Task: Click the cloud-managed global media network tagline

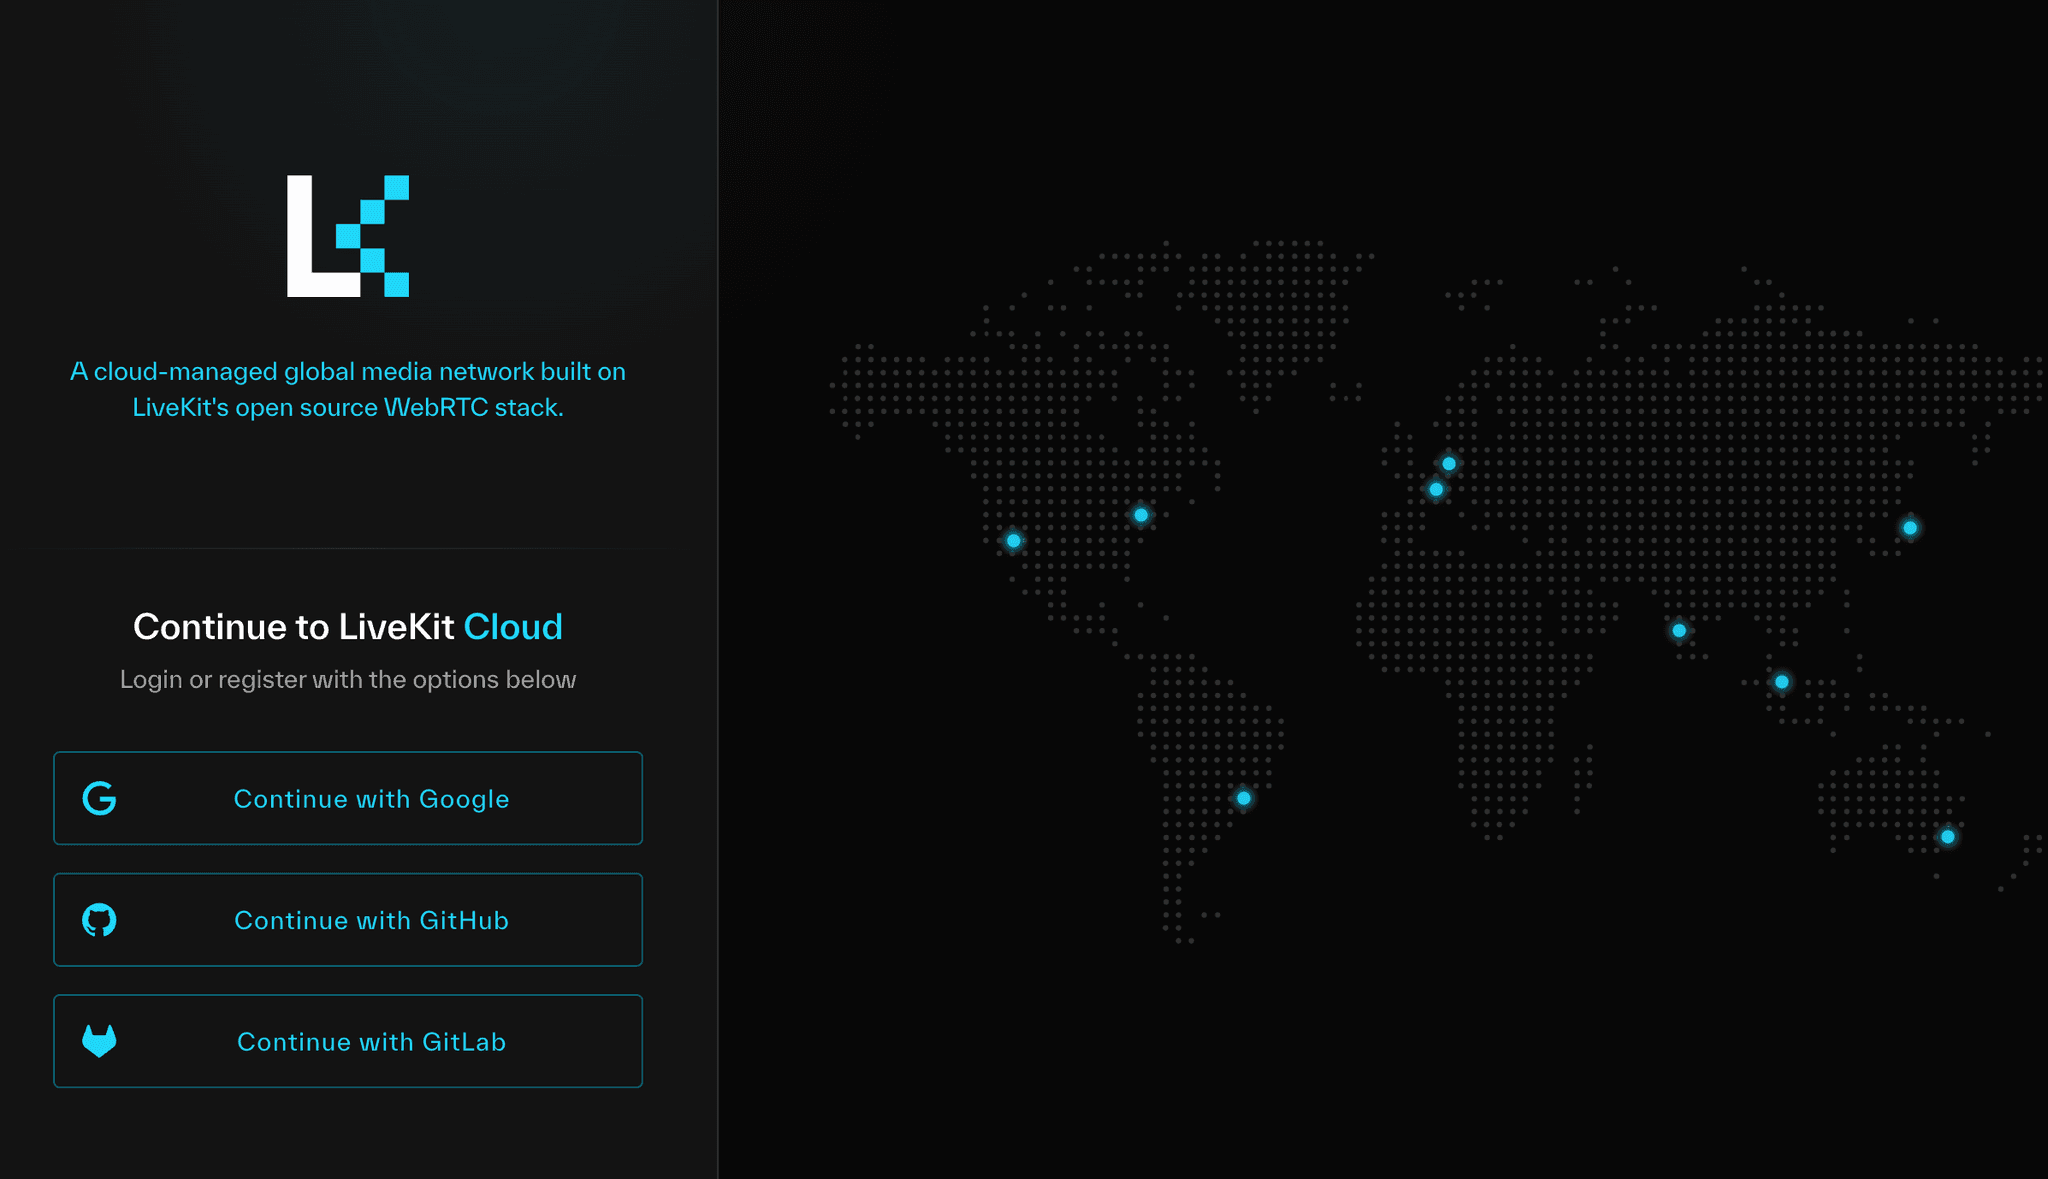Action: click(348, 389)
